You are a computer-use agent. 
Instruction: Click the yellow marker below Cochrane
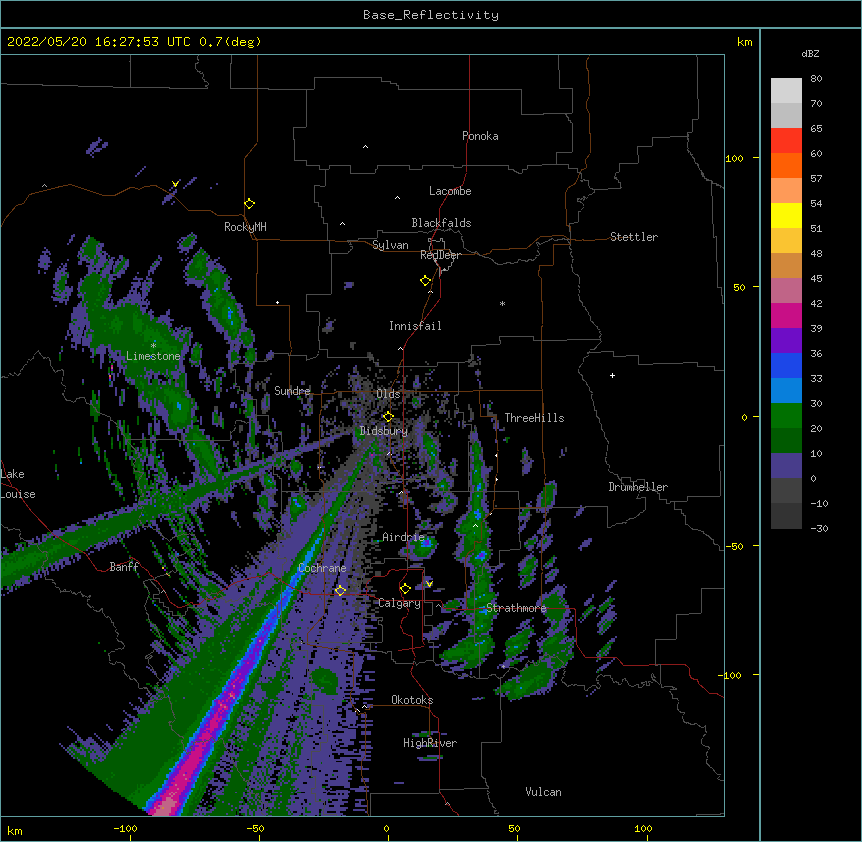tap(340, 590)
